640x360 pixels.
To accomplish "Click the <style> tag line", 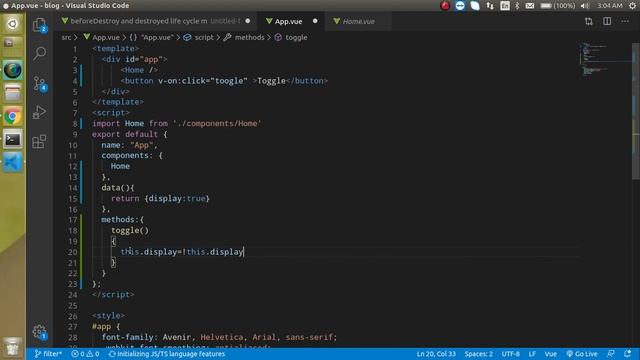I will [109, 316].
